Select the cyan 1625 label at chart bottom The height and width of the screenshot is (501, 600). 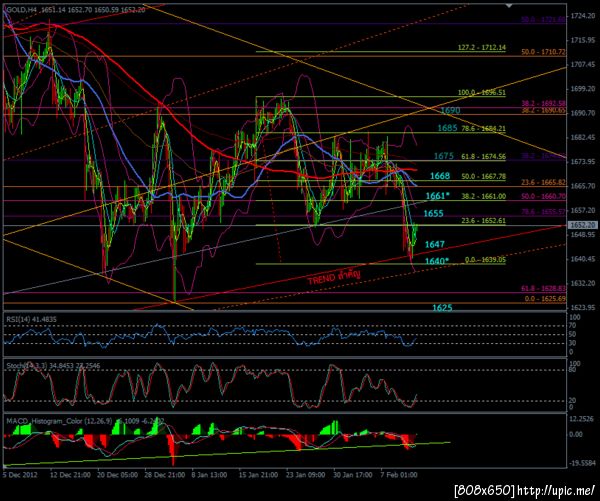point(442,308)
